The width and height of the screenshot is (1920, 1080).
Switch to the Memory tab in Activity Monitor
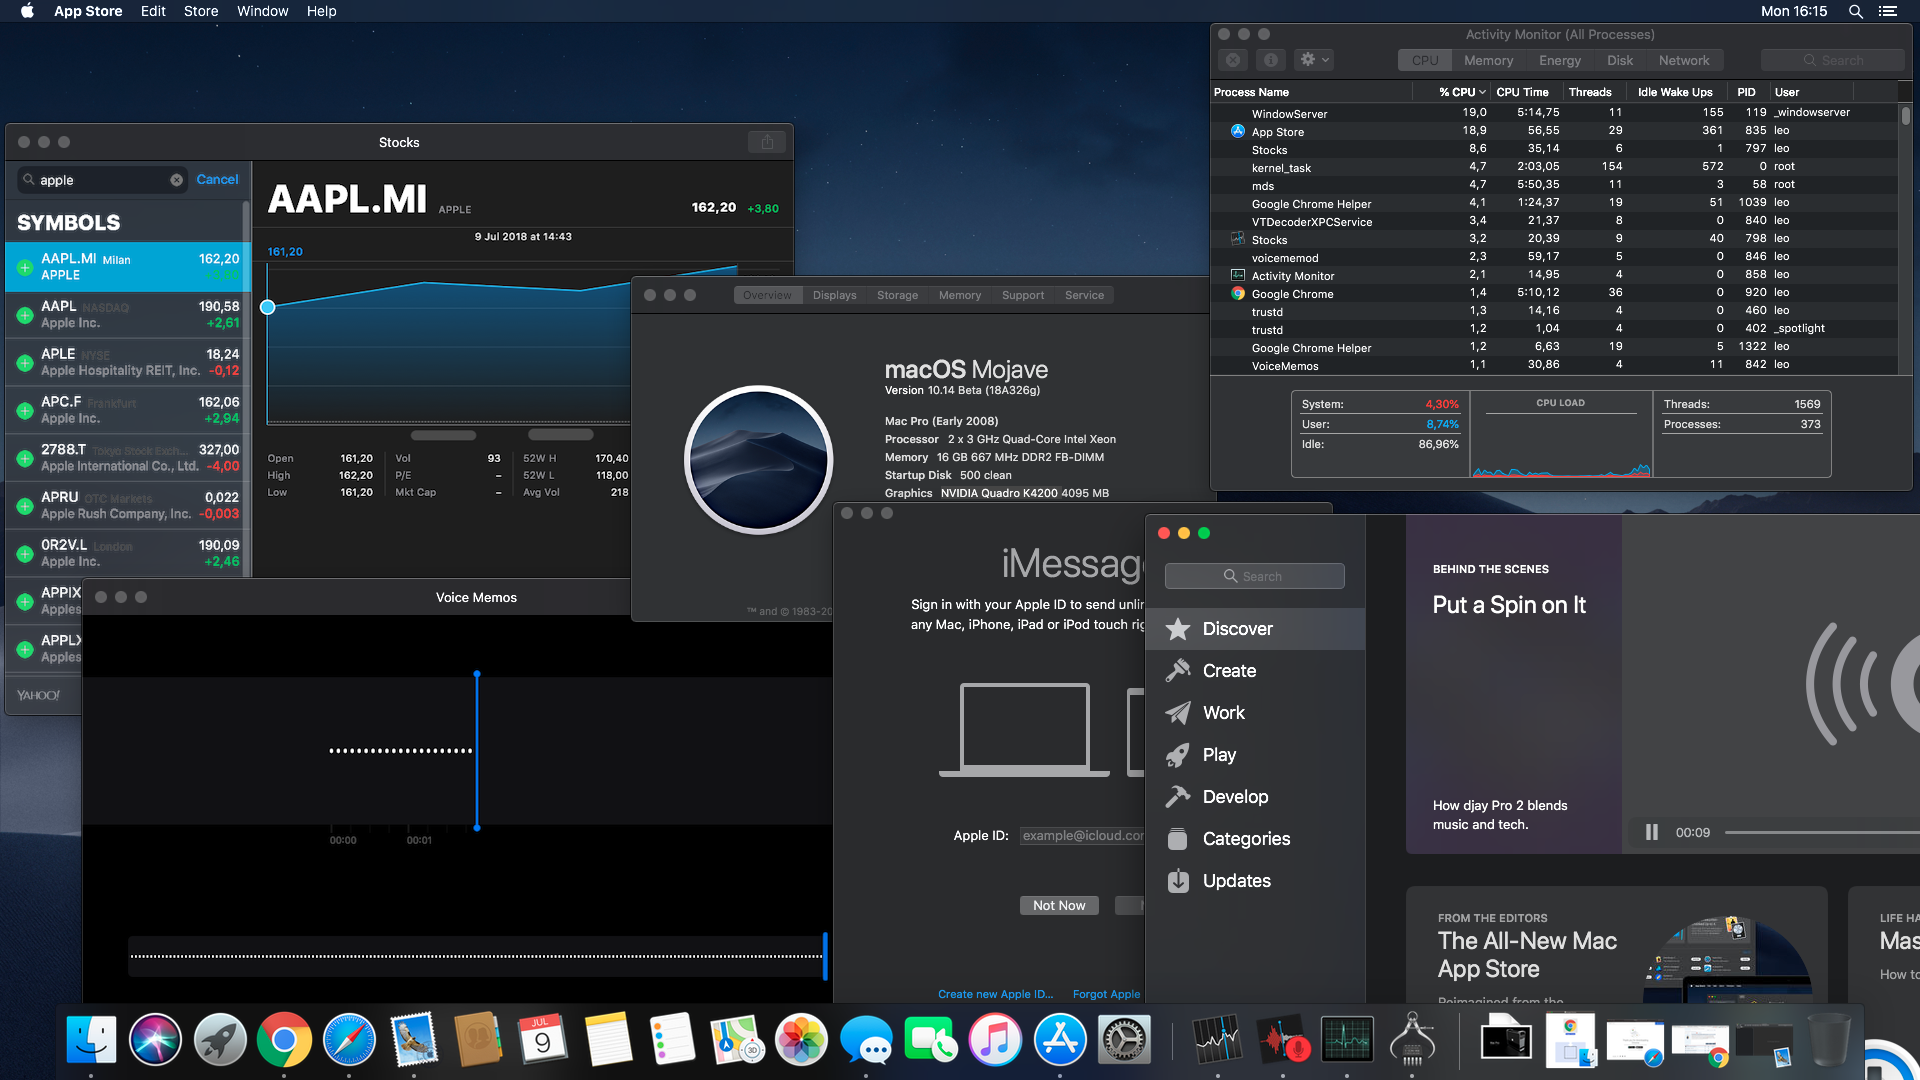tap(1488, 60)
